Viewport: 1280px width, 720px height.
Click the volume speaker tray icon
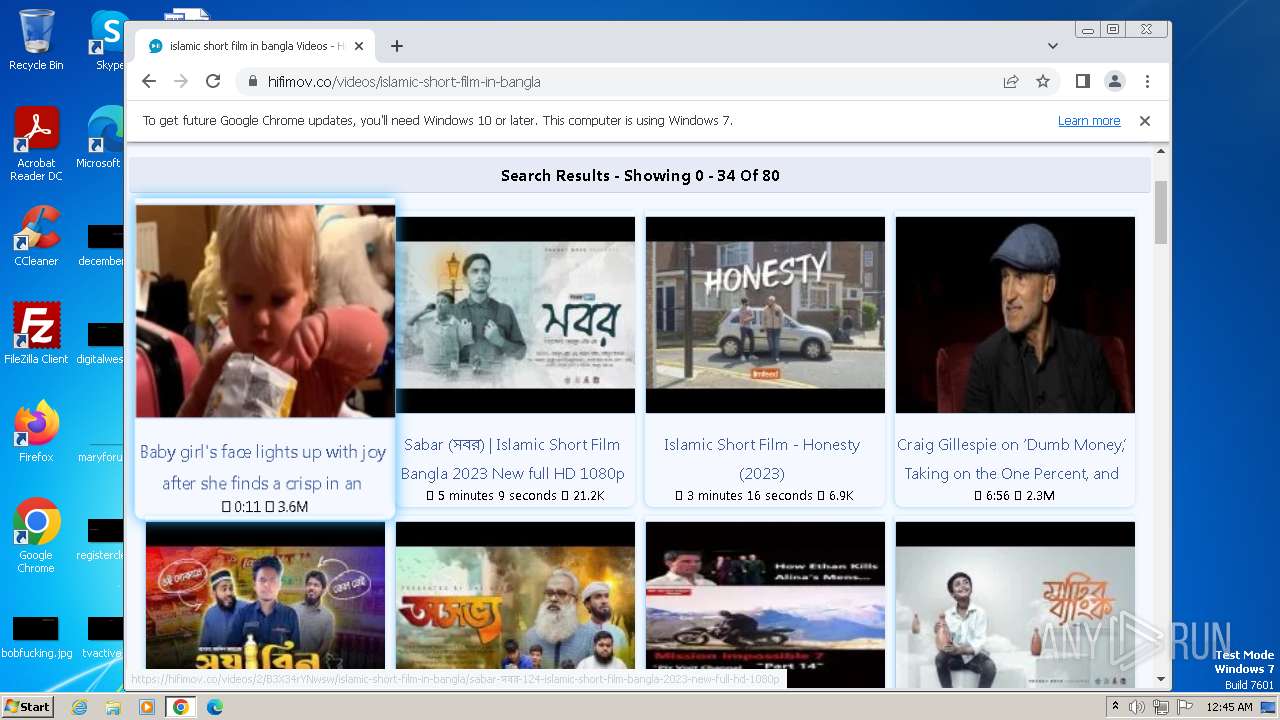1137,707
